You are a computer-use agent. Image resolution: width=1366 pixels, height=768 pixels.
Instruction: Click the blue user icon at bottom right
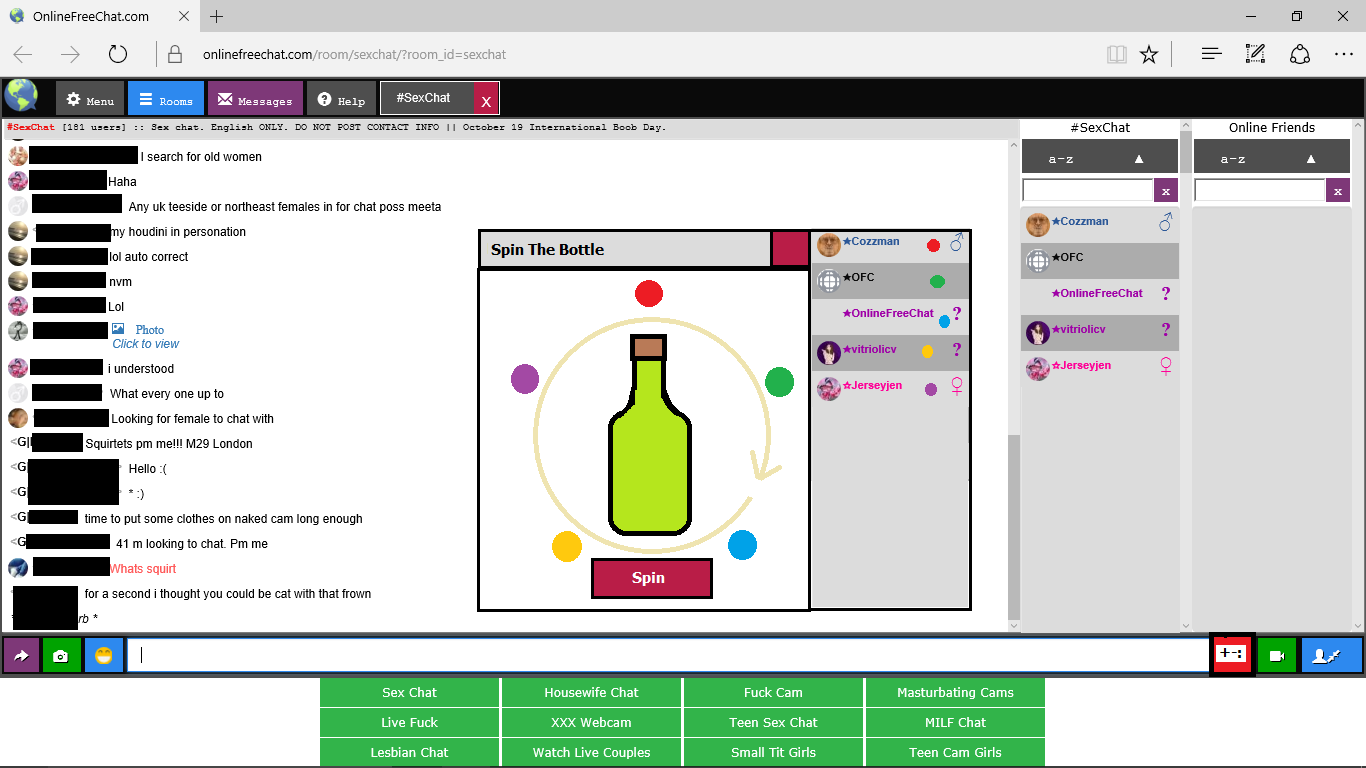coord(1331,655)
